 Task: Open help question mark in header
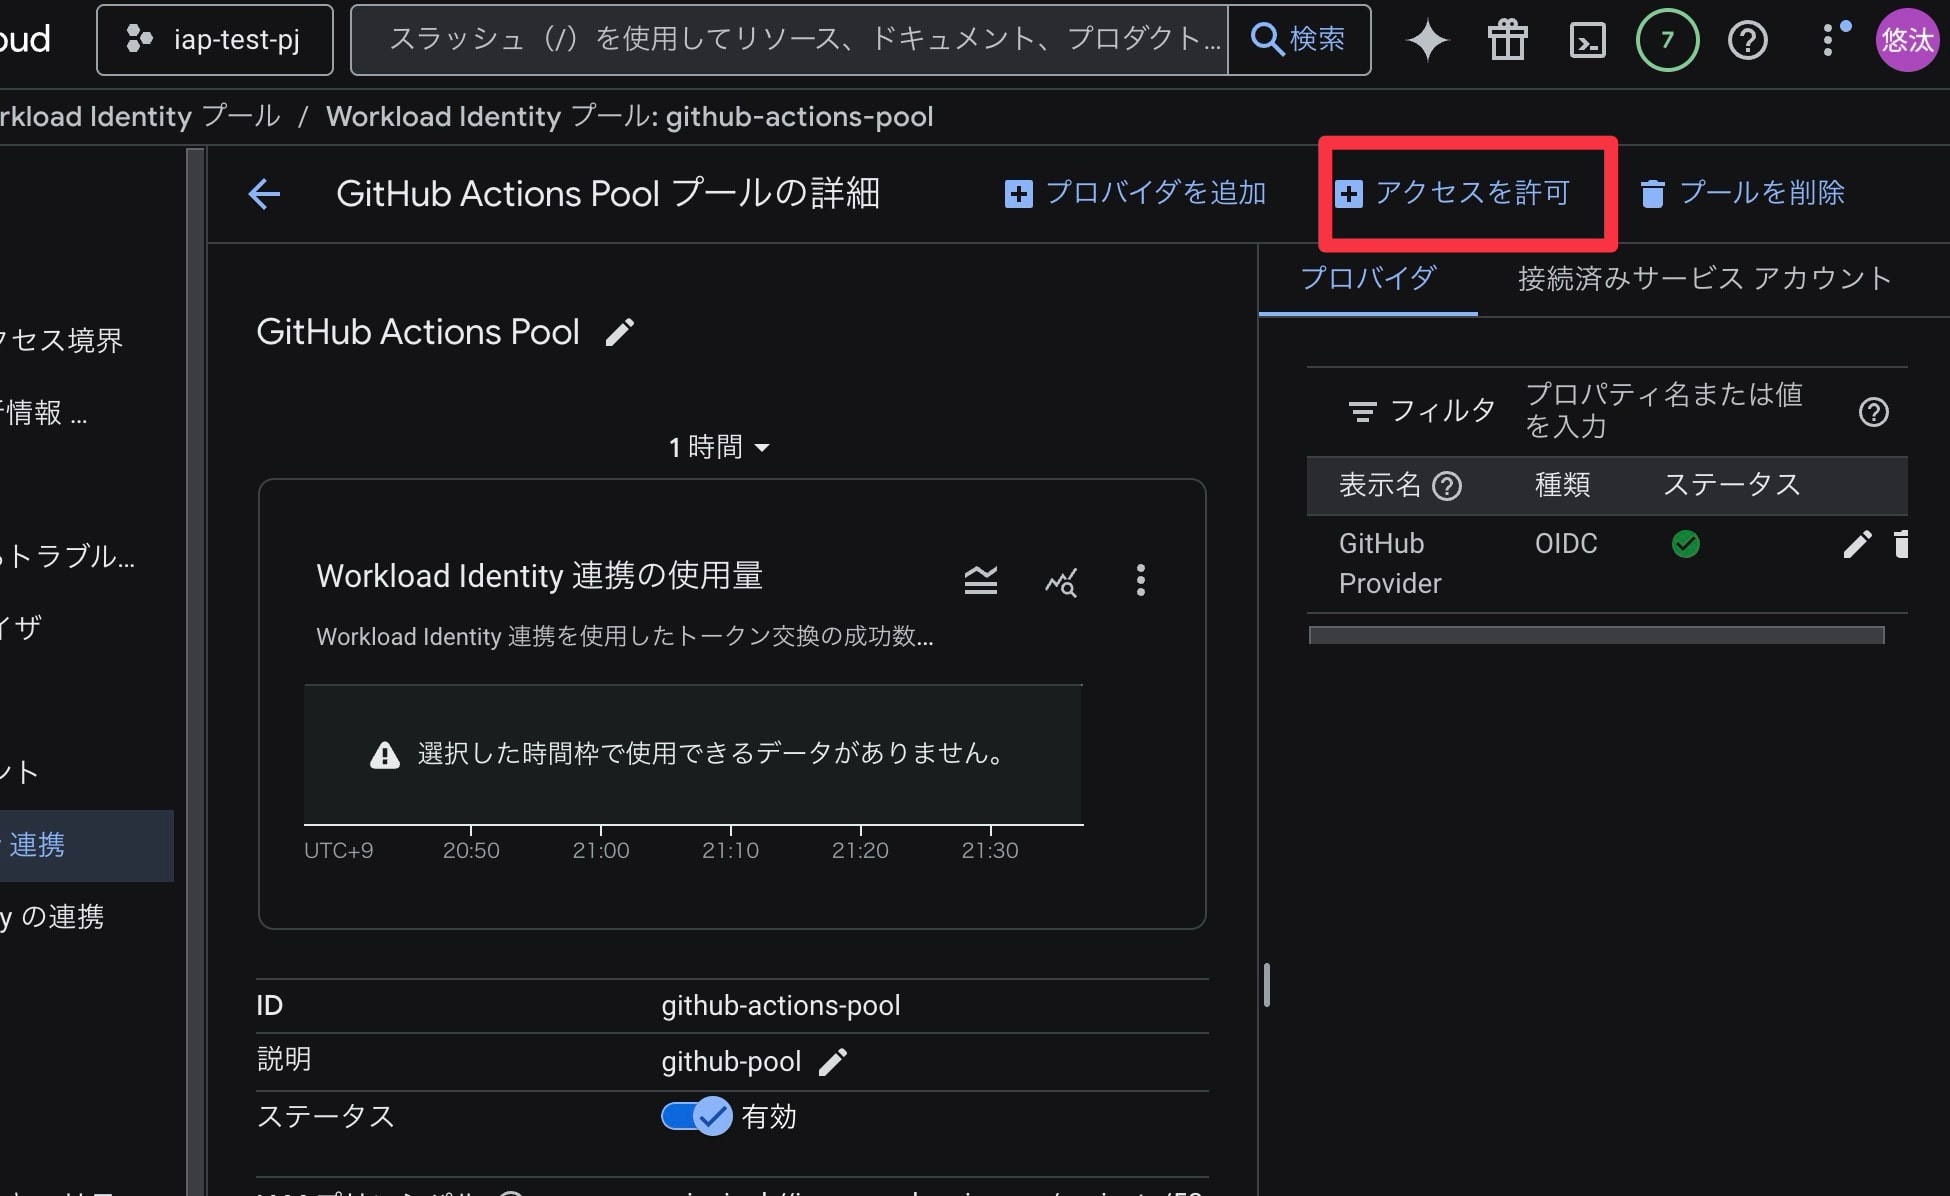click(1747, 41)
